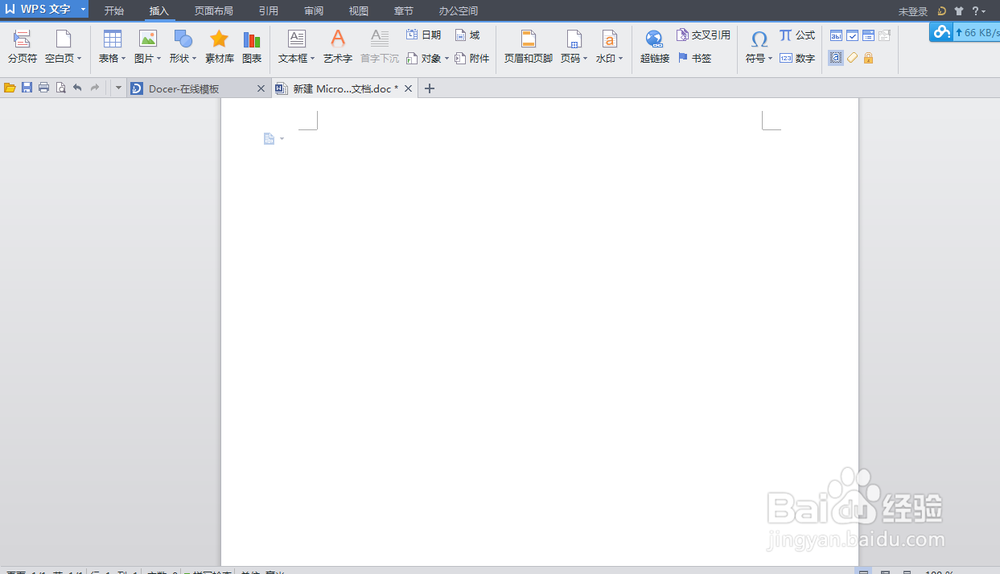The width and height of the screenshot is (1000, 574).
Task: Insert date (日期) field
Action: pos(423,35)
